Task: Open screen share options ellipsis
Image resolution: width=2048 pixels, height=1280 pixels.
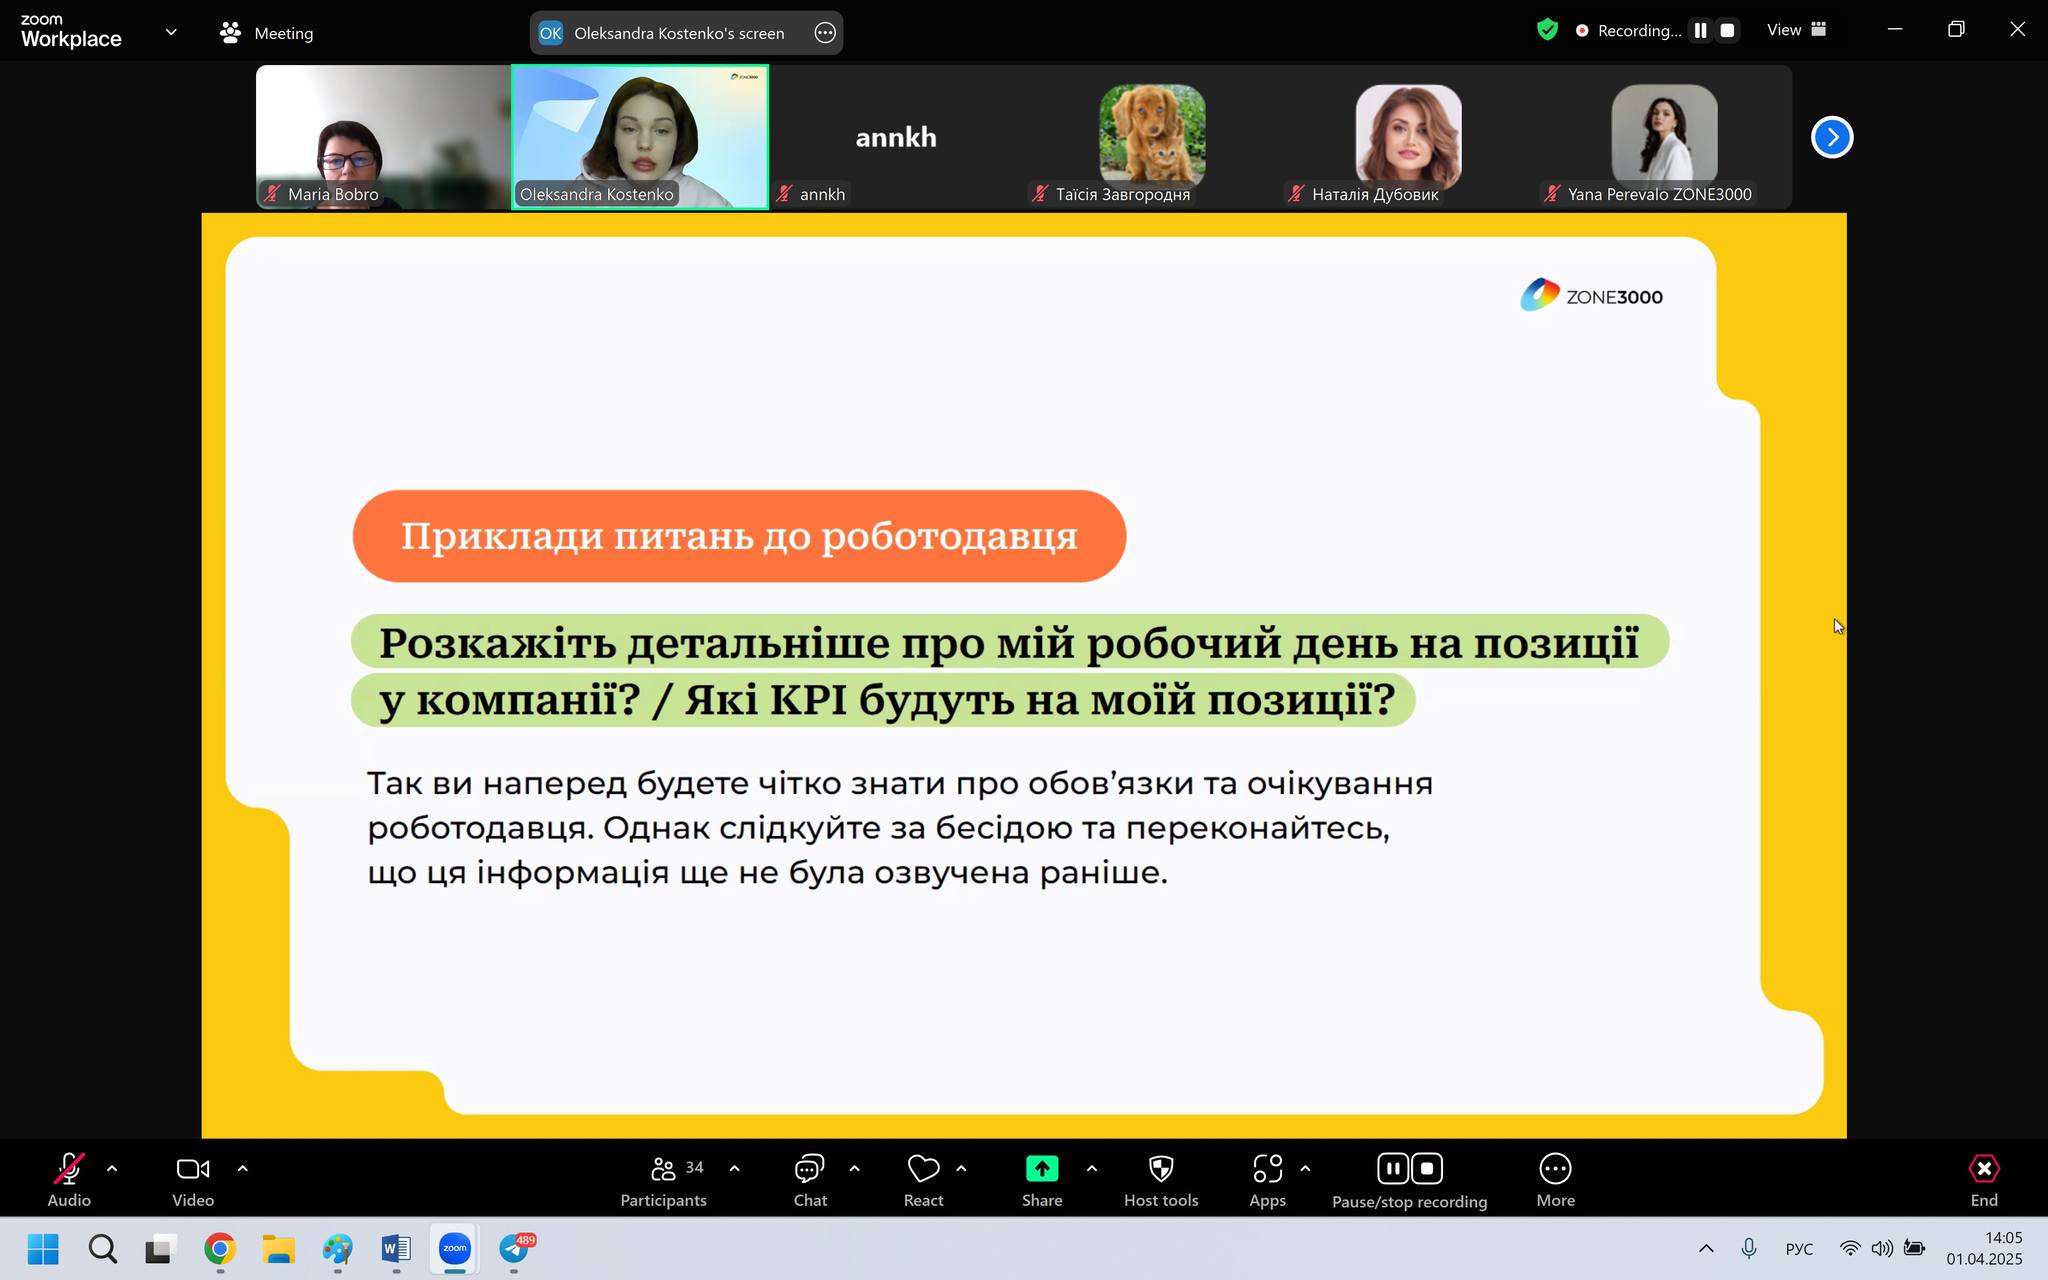Action: click(825, 33)
